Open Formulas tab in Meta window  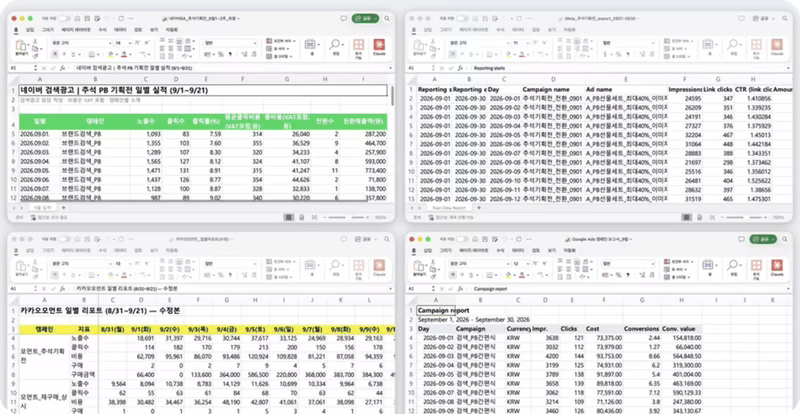(x=499, y=30)
